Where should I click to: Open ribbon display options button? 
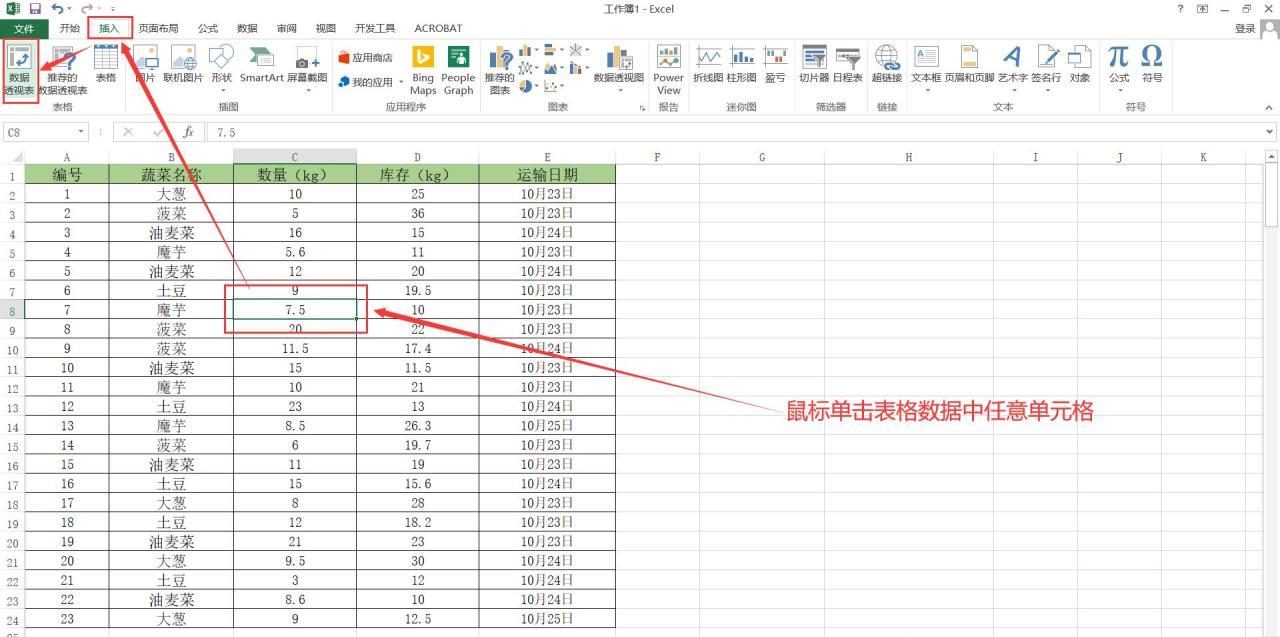pyautogui.click(x=1202, y=9)
